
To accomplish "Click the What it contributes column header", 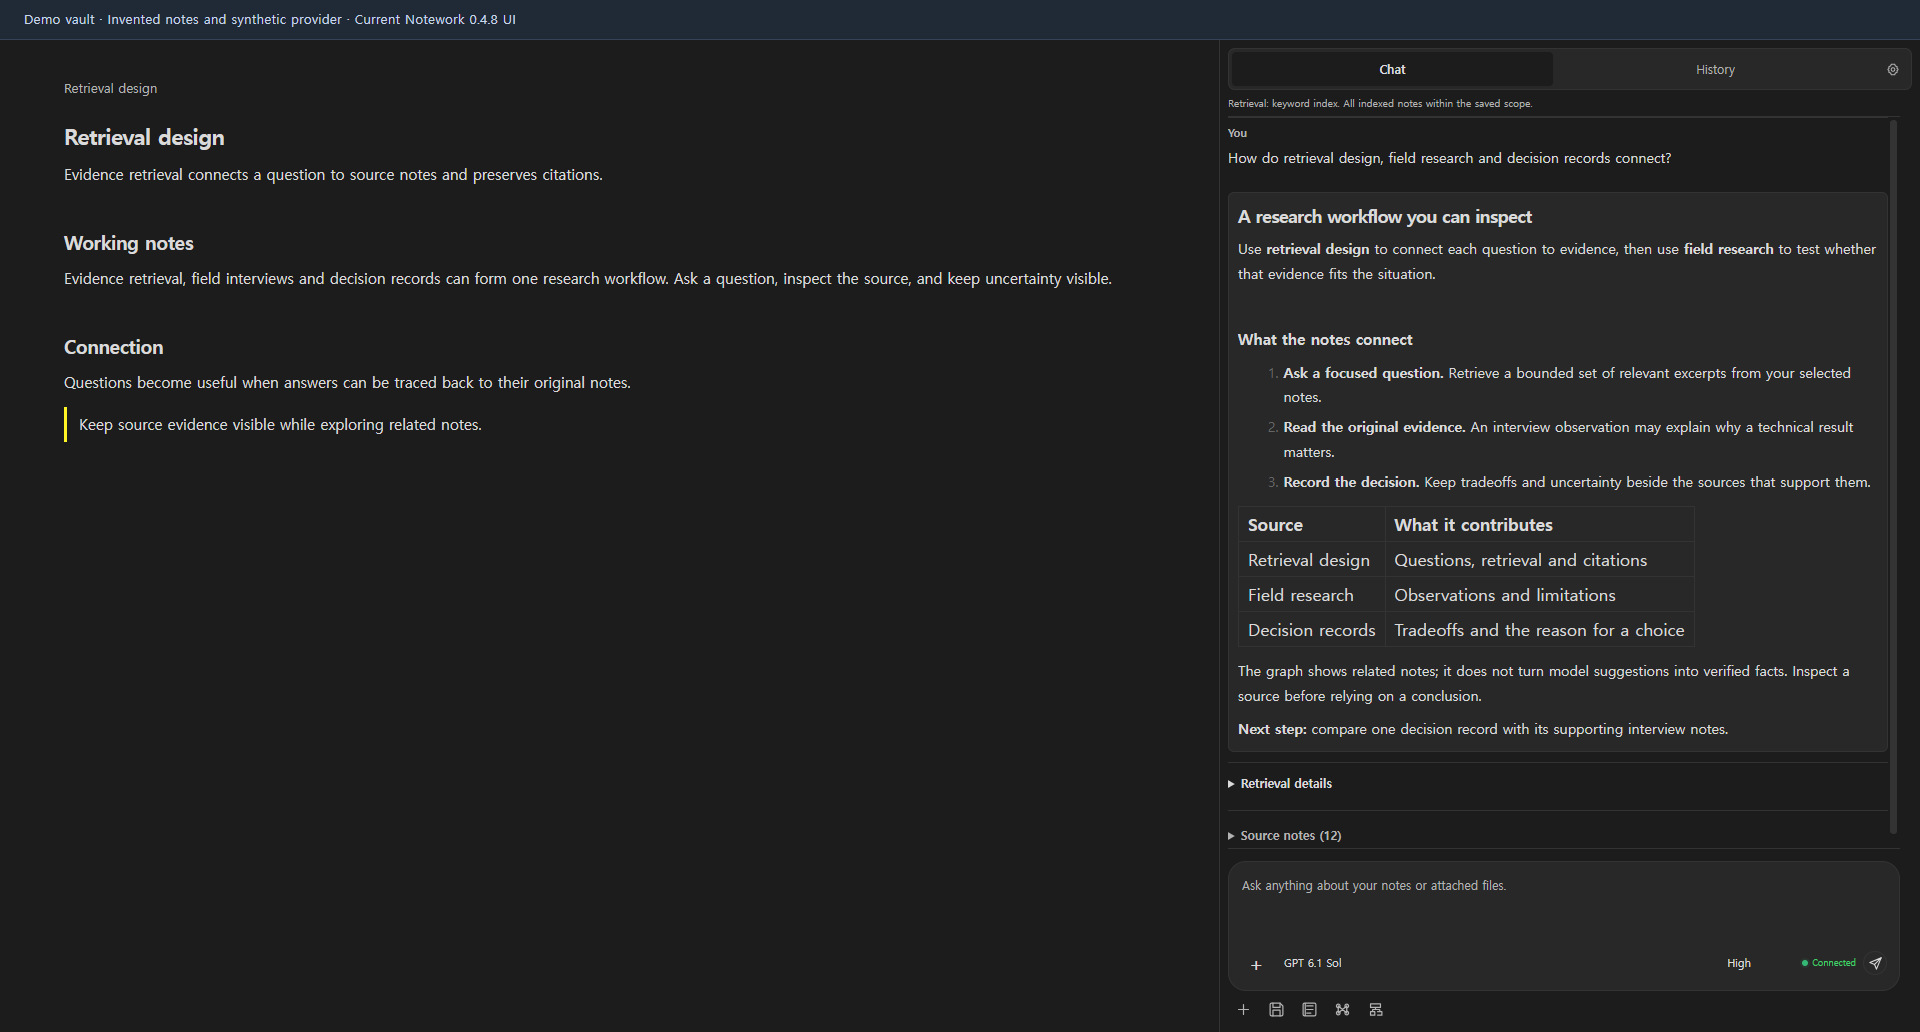I will click(1539, 525).
